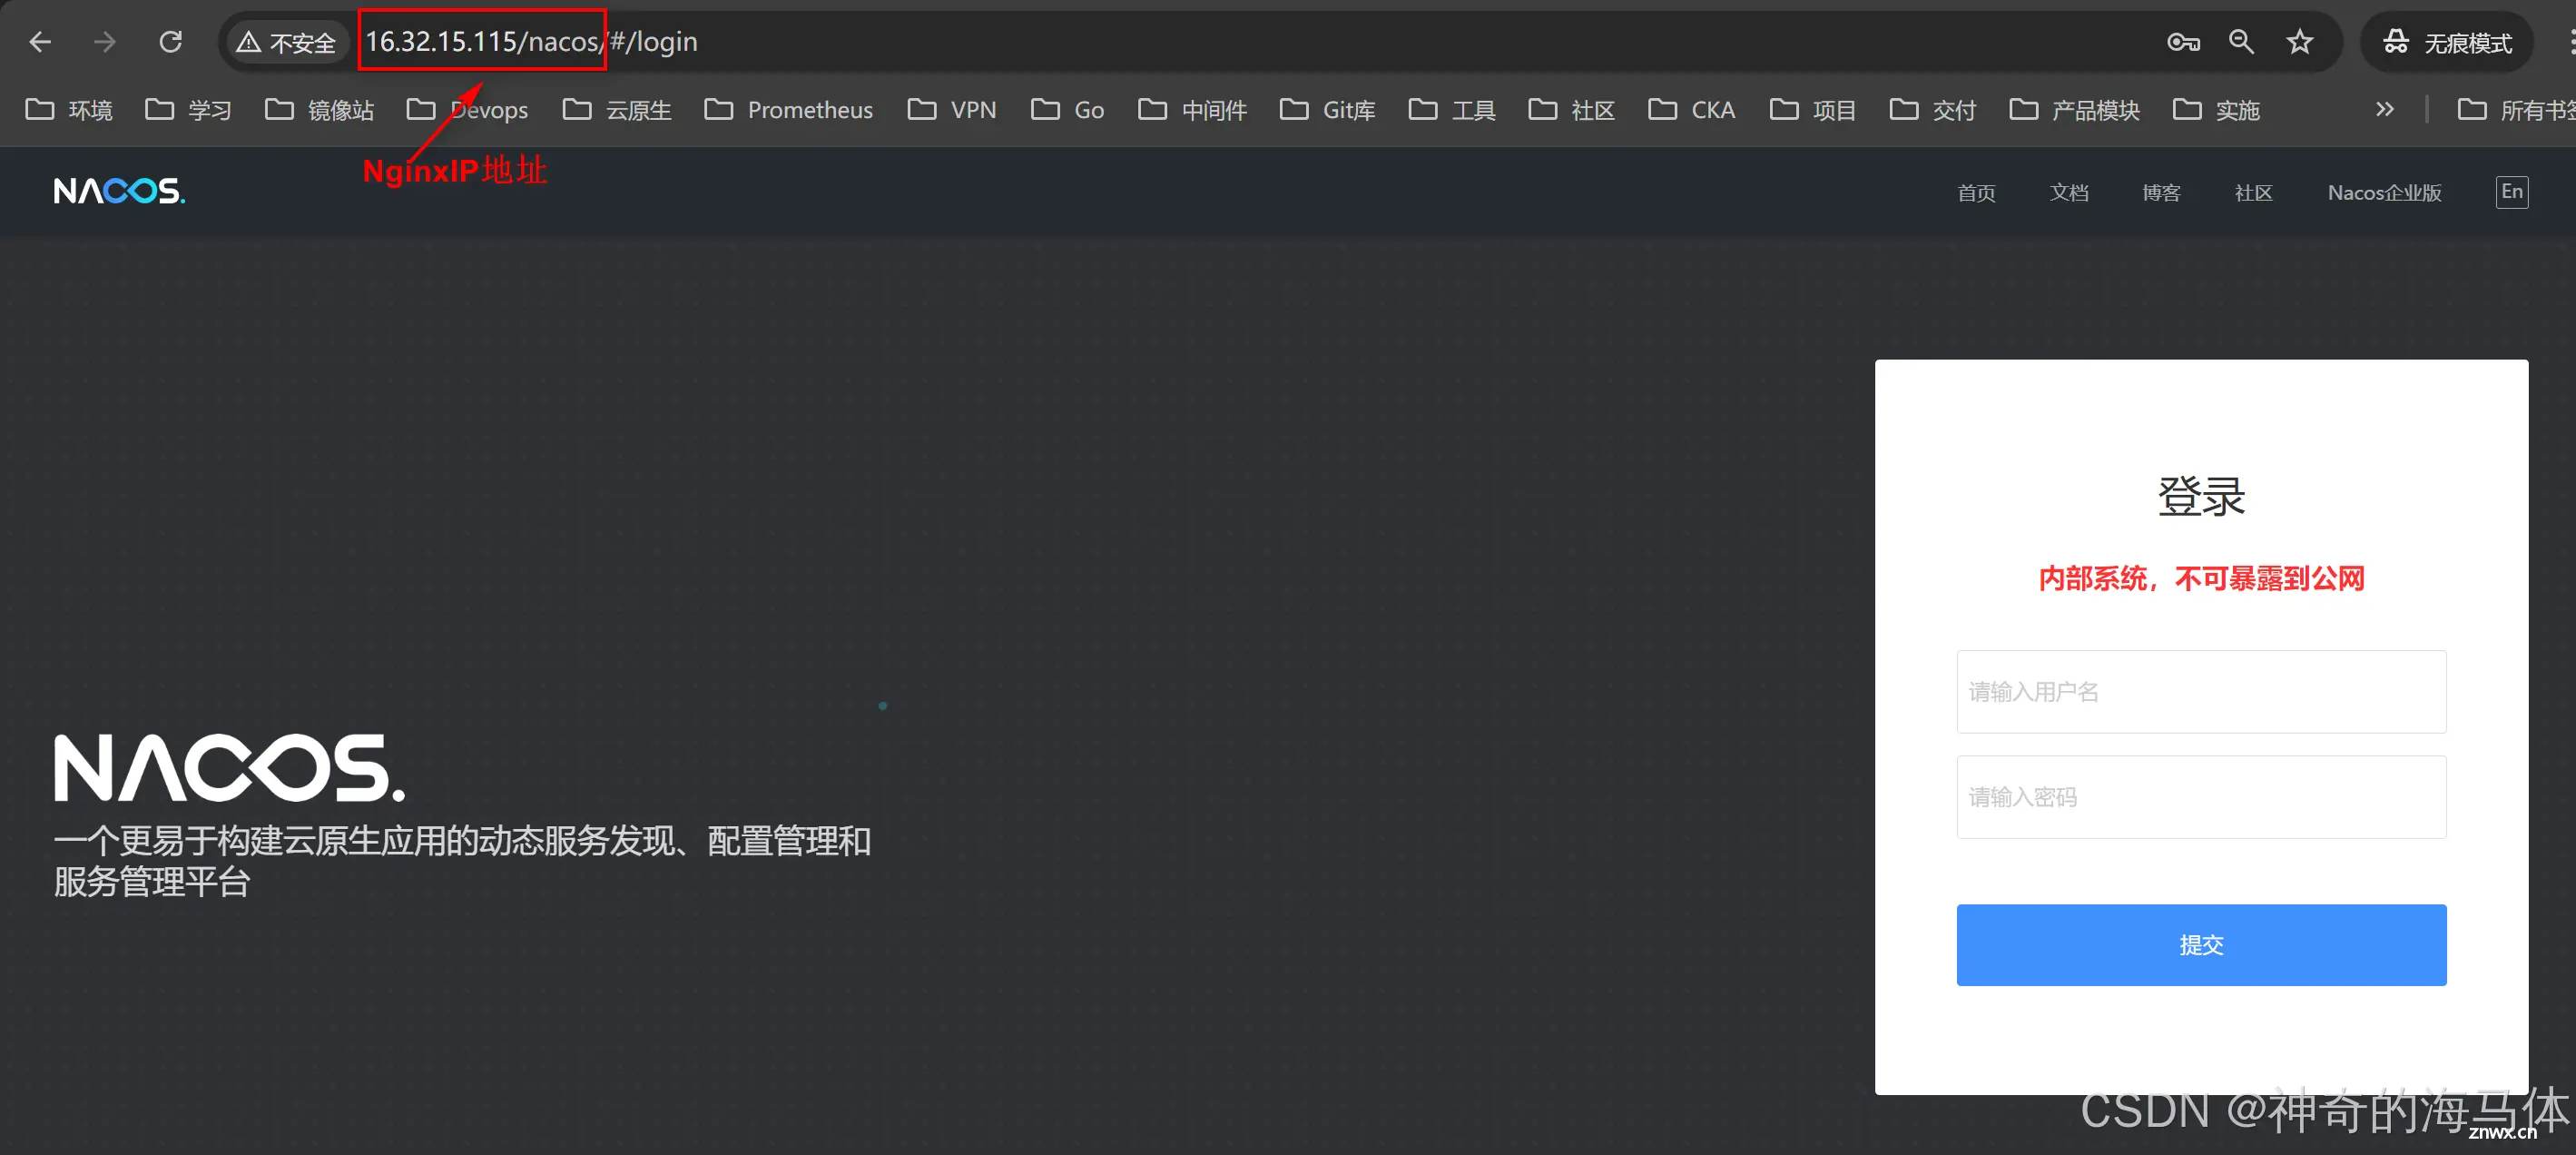Click the not secure warning badge
Viewport: 2576px width, 1155px height.
[x=287, y=43]
